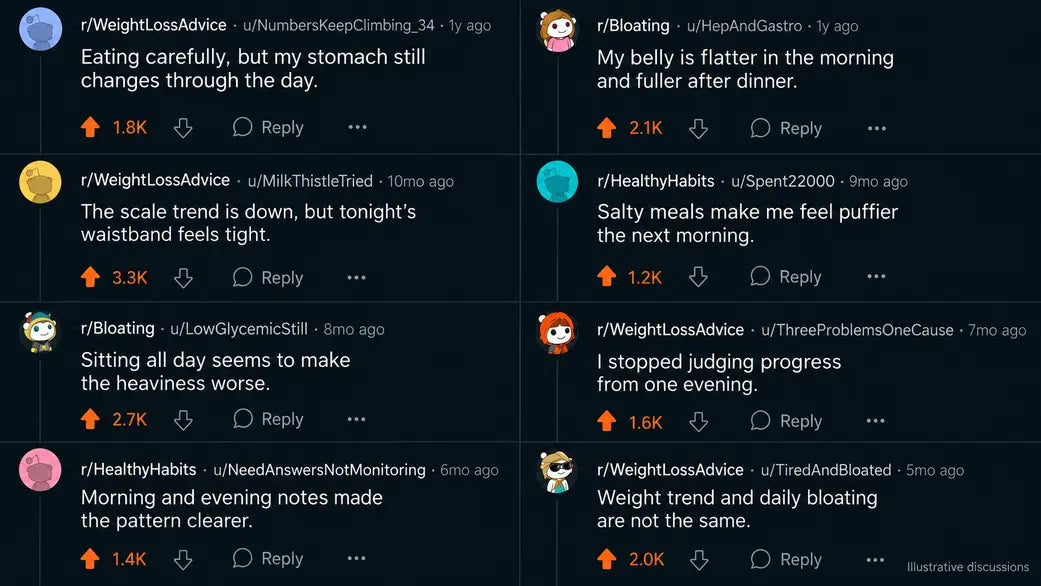This screenshot has height=586, width=1041.
Task: Open more options on NumbersKeepClimbing_34 post
Action: tap(357, 127)
